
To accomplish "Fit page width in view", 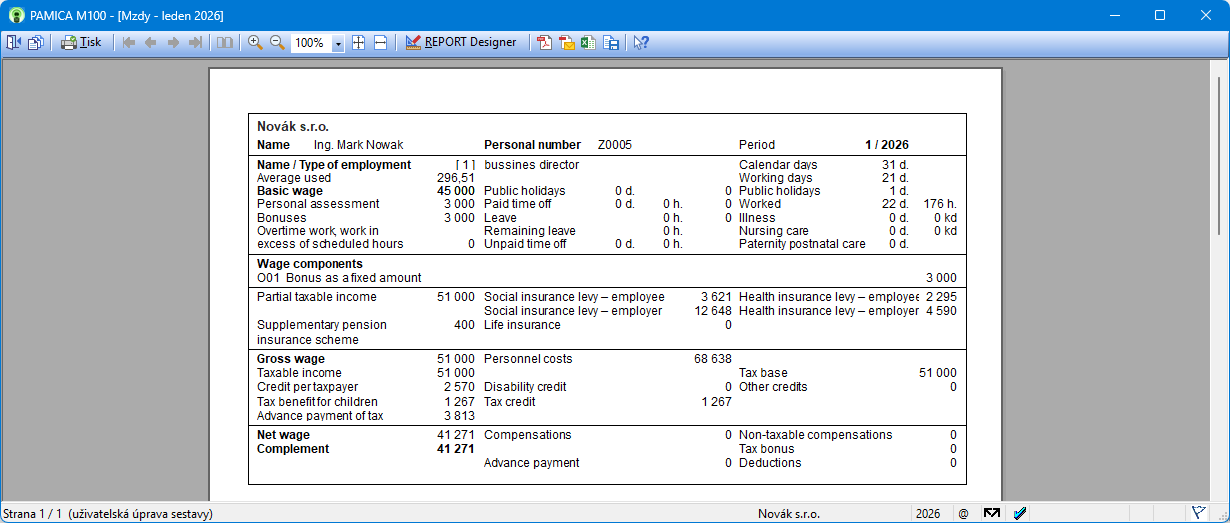I will coord(380,43).
